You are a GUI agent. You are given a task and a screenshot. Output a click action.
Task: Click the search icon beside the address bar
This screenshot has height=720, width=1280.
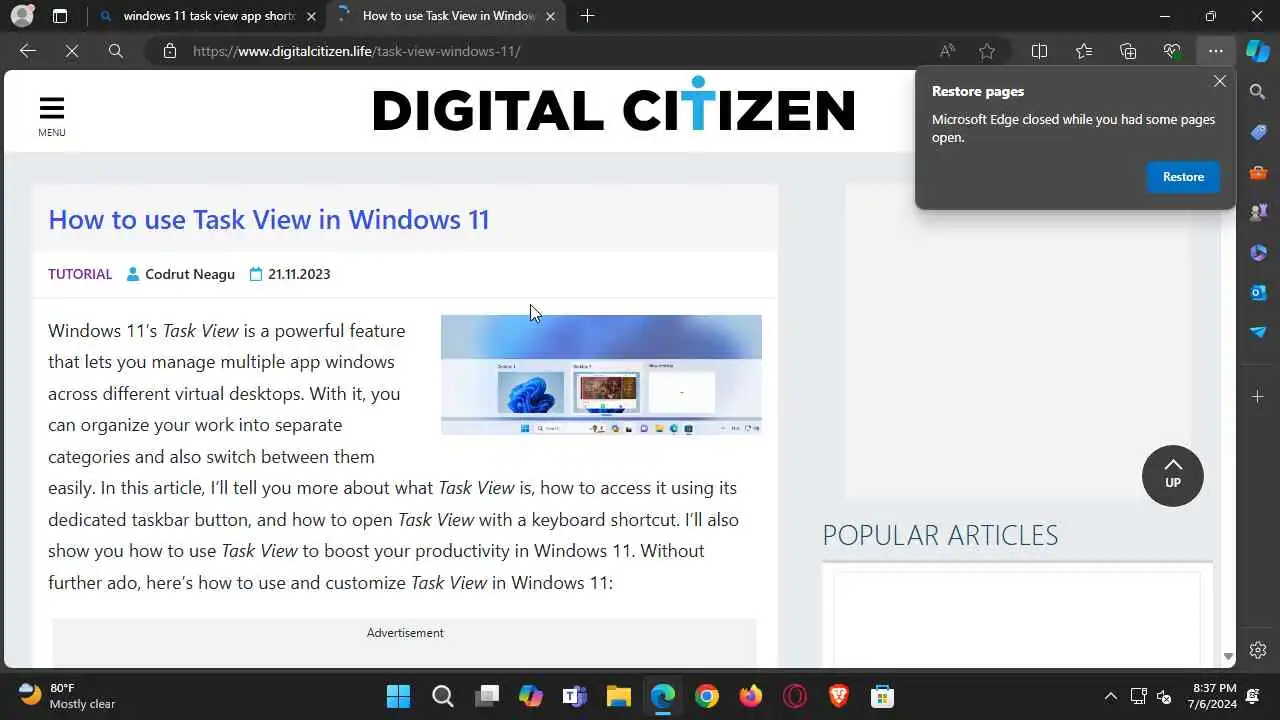pyautogui.click(x=116, y=51)
